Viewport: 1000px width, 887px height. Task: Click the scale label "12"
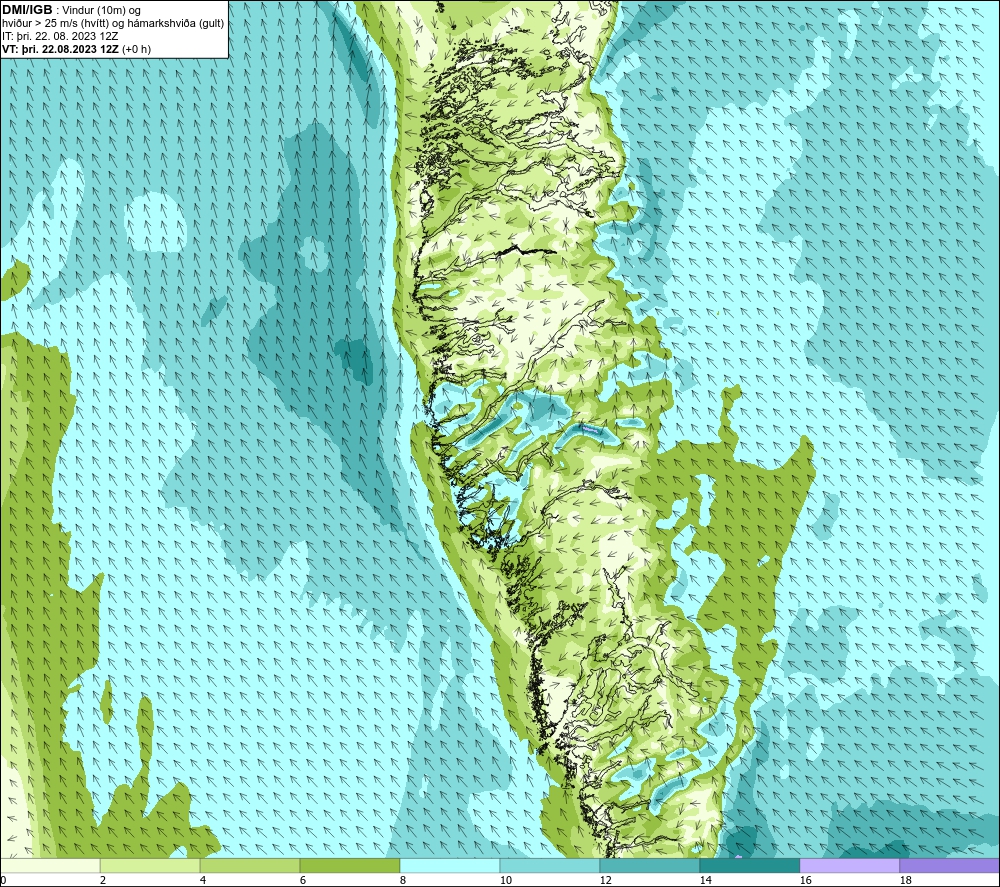click(x=605, y=881)
